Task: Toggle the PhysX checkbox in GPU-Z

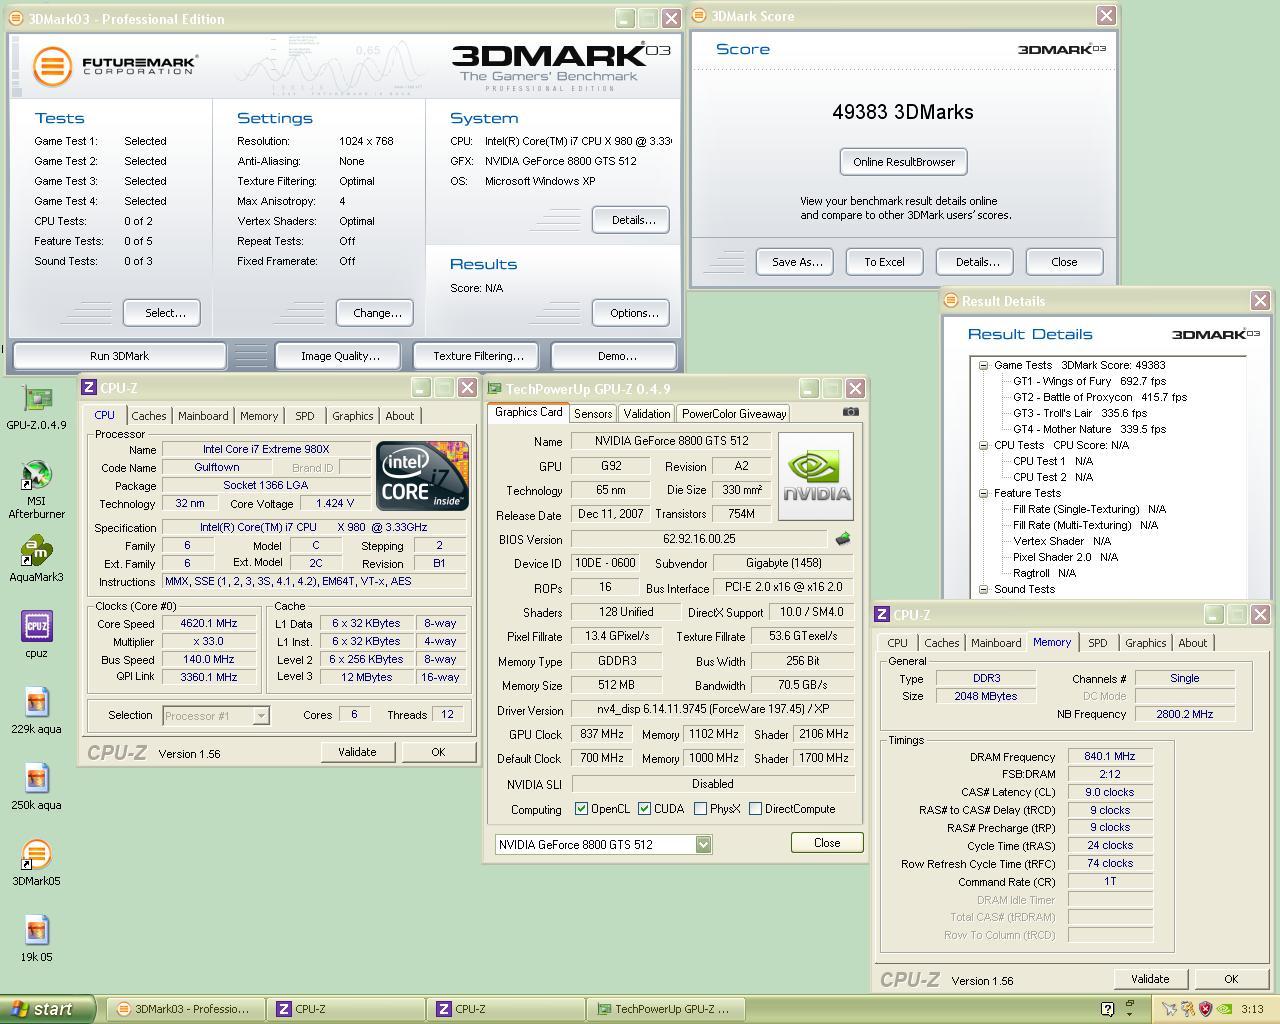Action: tap(700, 808)
